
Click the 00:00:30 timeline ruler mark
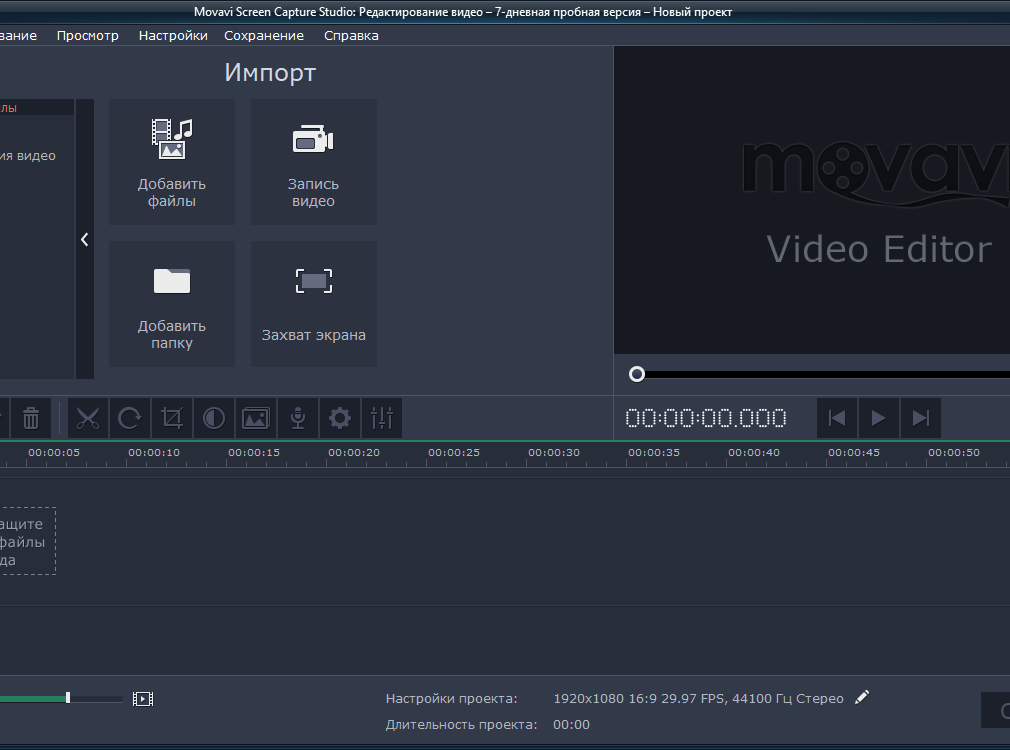554,452
